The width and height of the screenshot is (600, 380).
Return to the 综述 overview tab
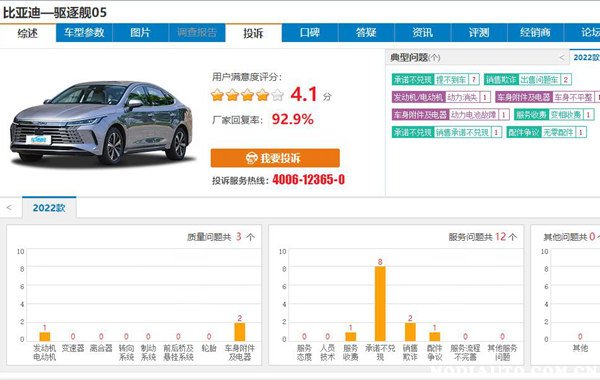coord(28,33)
